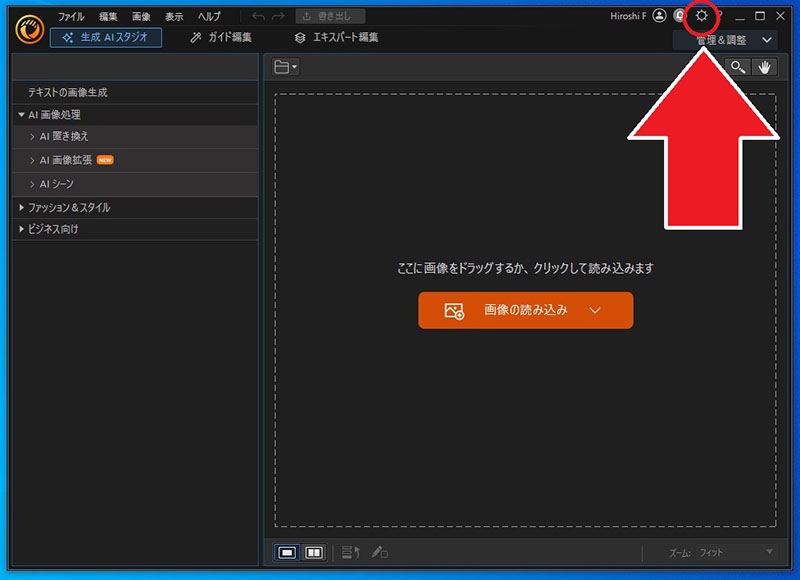
Task: Click the history list icon in bottom bar
Action: (x=350, y=552)
